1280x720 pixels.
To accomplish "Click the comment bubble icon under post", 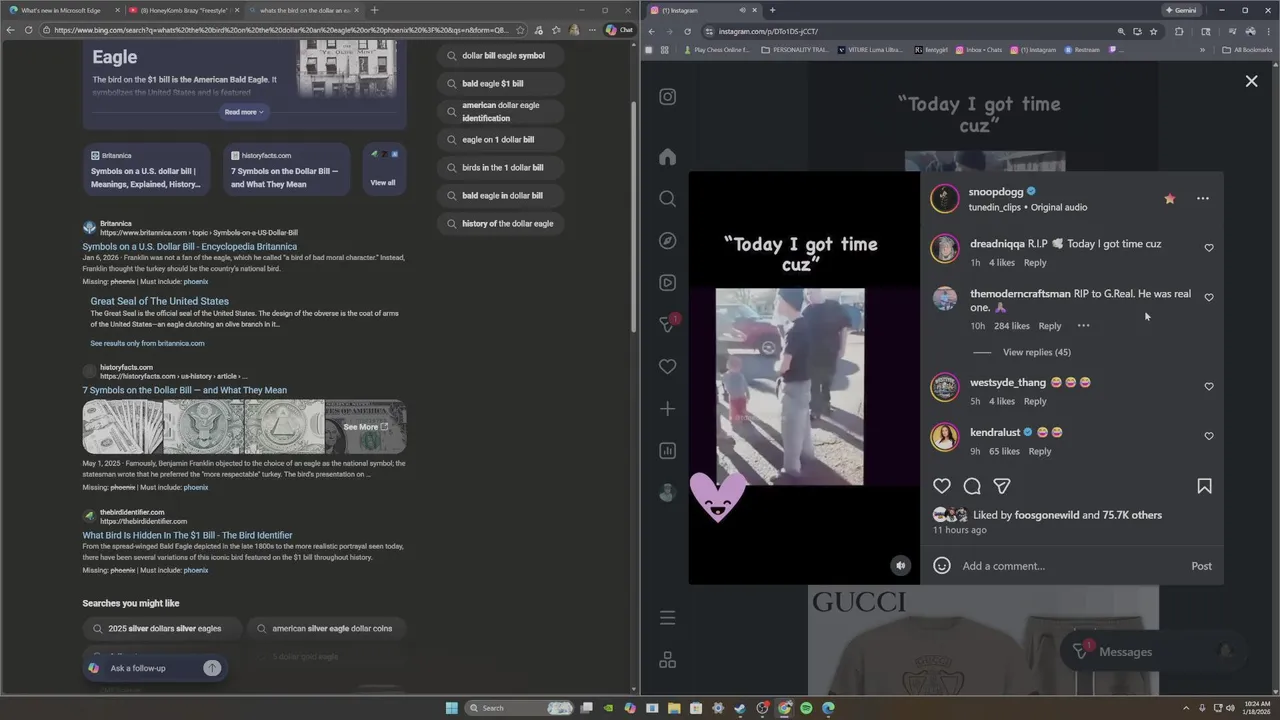I will pyautogui.click(x=972, y=486).
